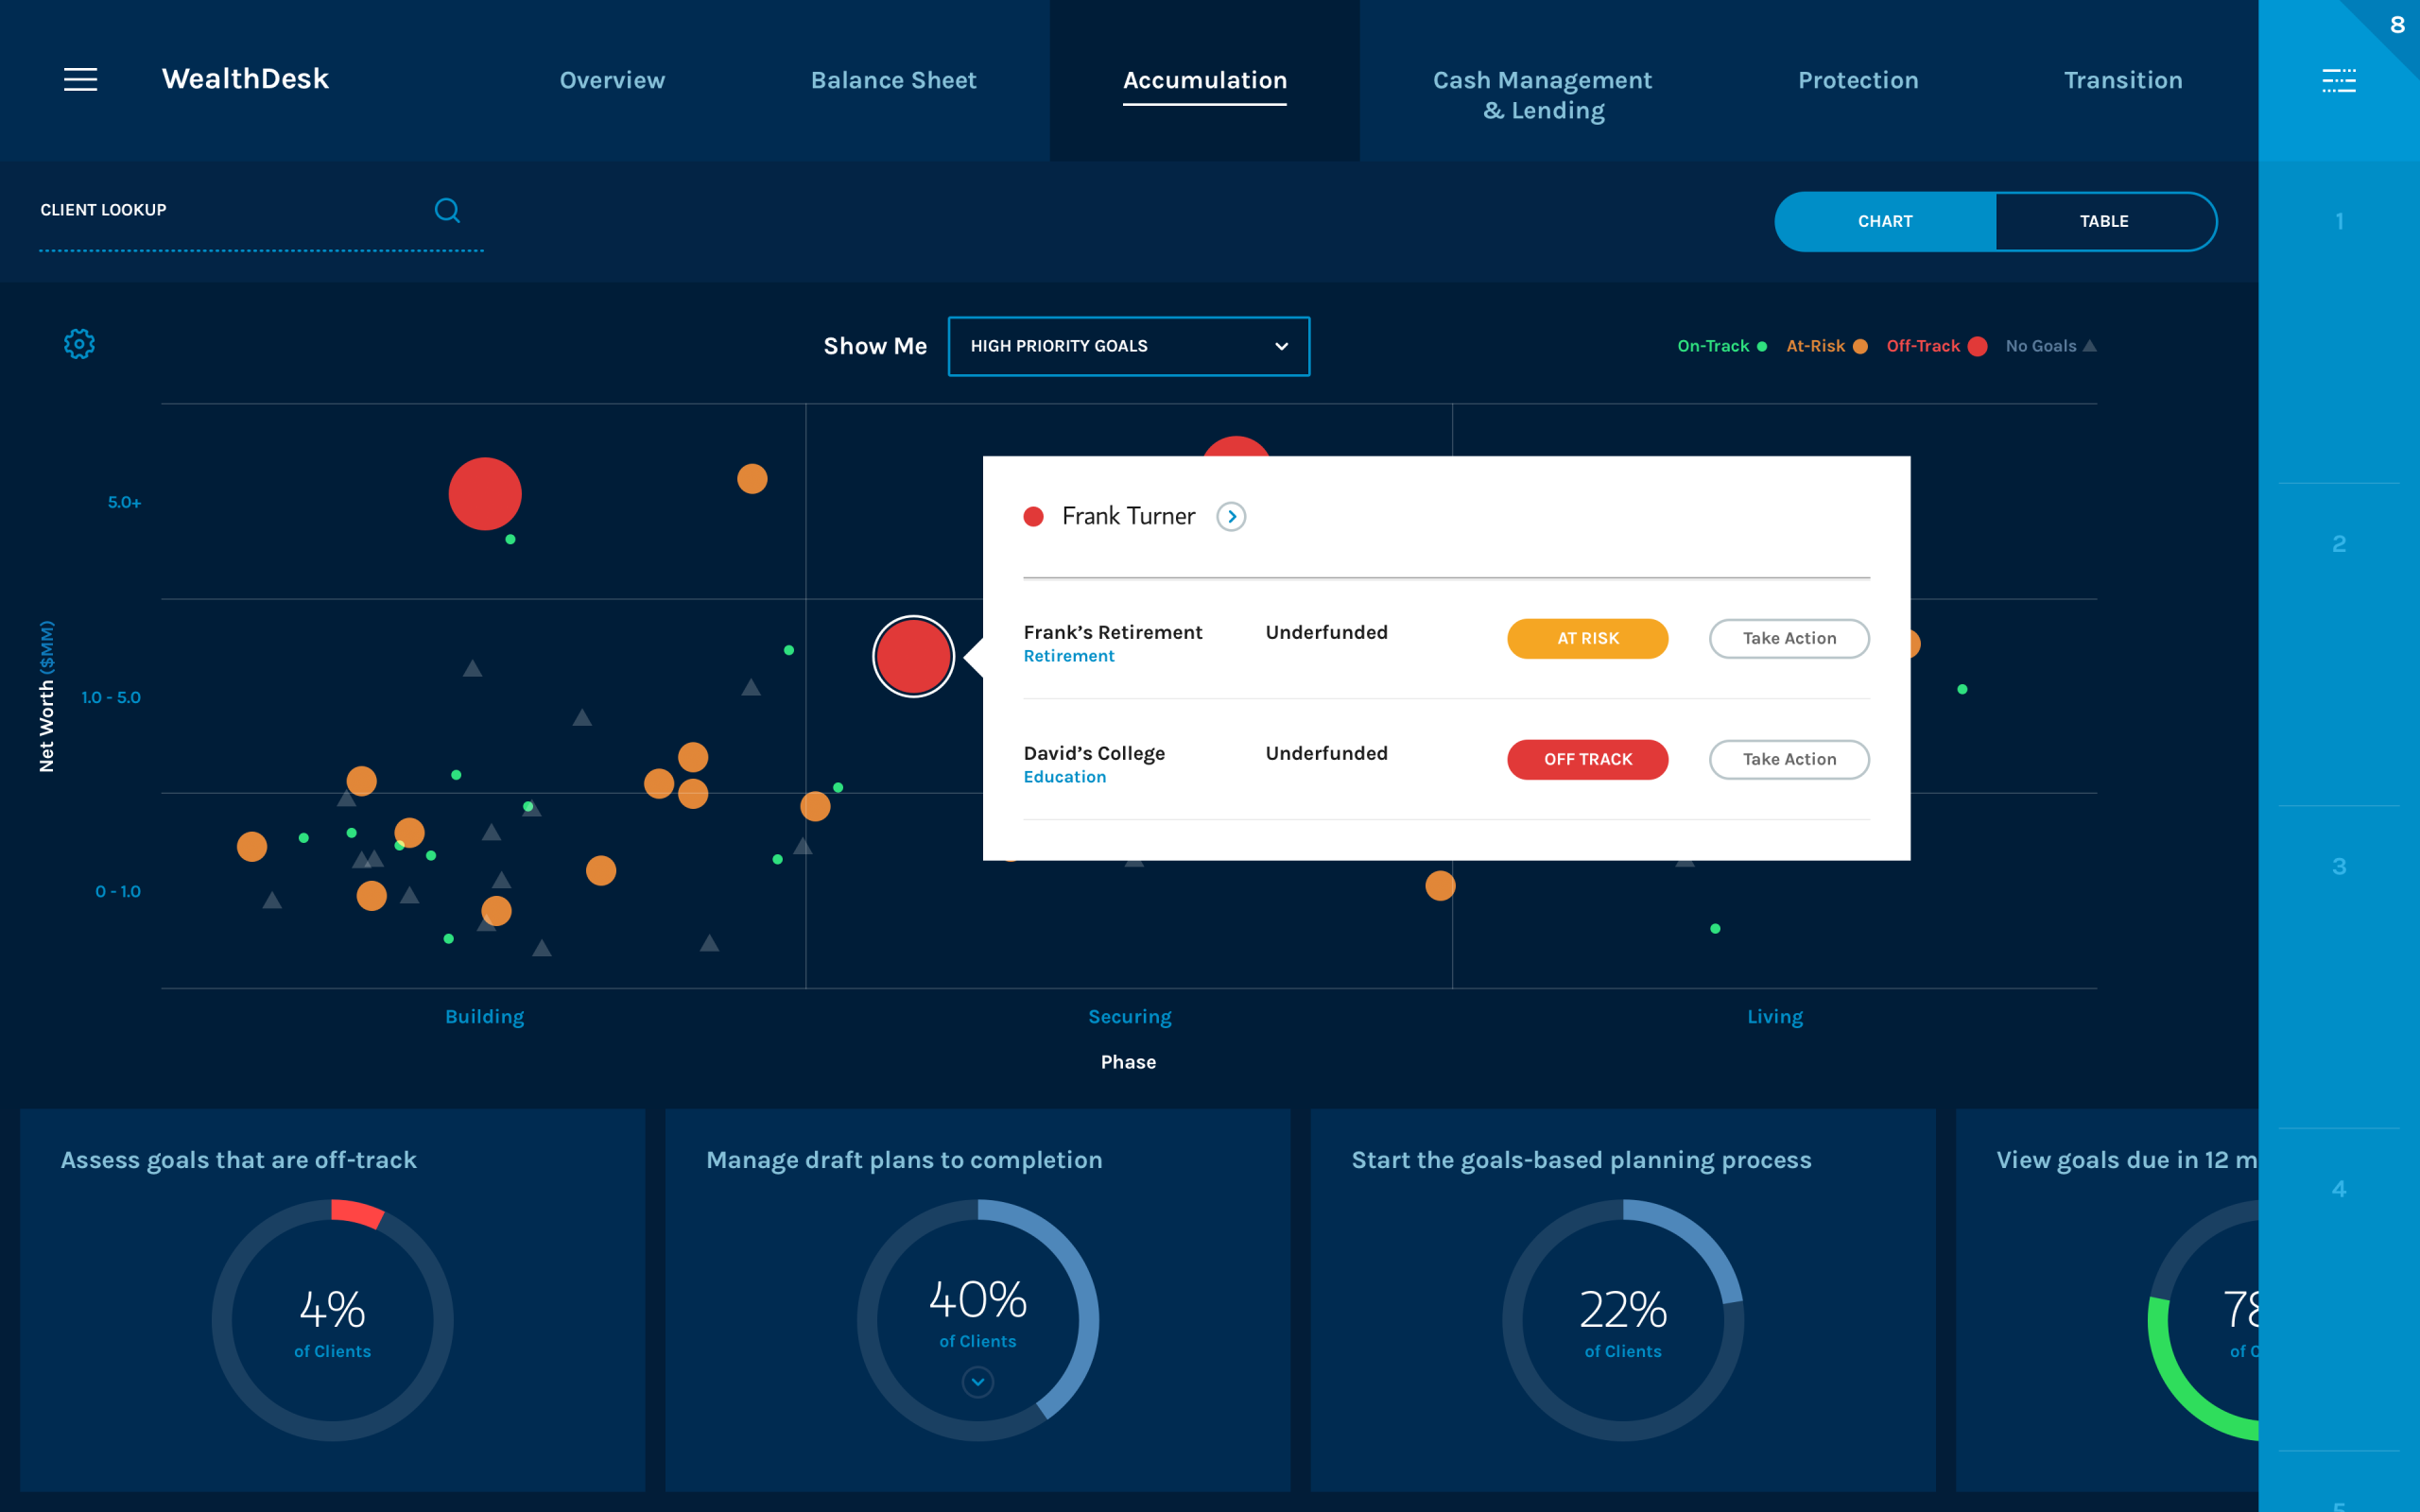Click the 40% draft plans chevron icon
Viewport: 2420px width, 1512px height.
[x=977, y=1382]
